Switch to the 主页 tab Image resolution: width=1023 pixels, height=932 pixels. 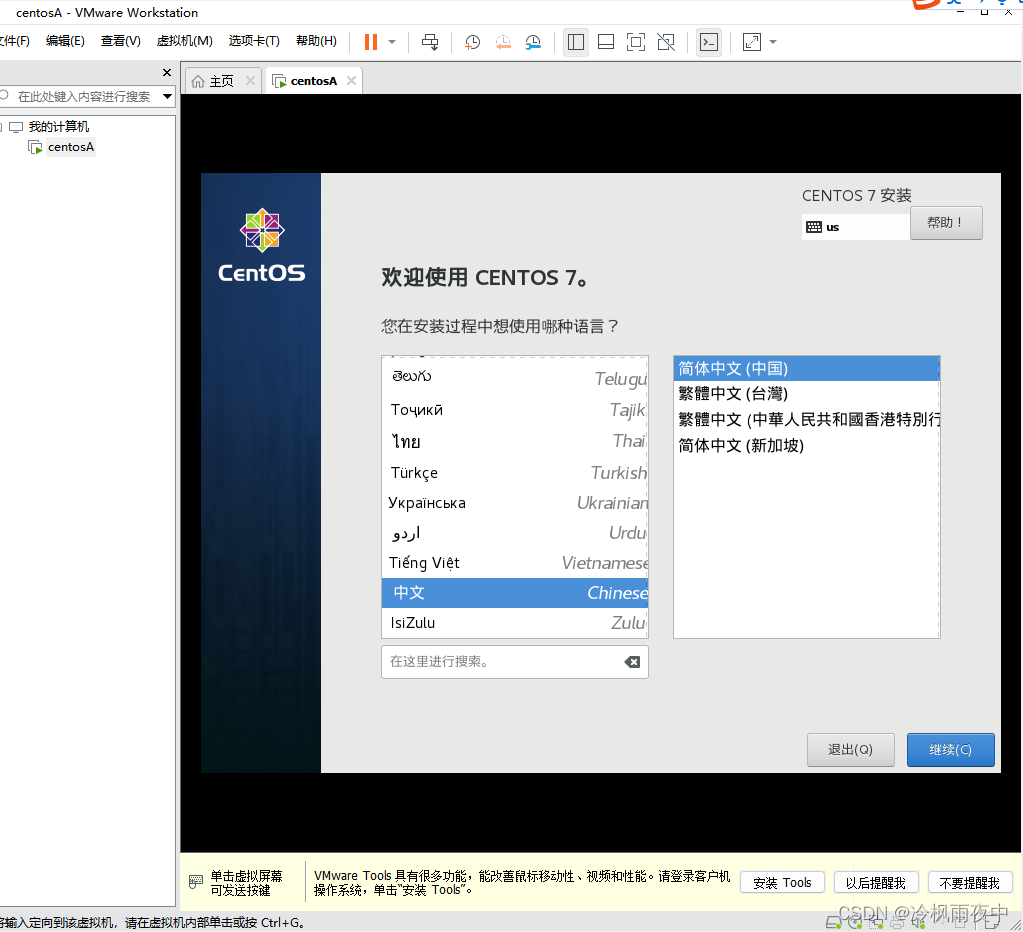(222, 81)
